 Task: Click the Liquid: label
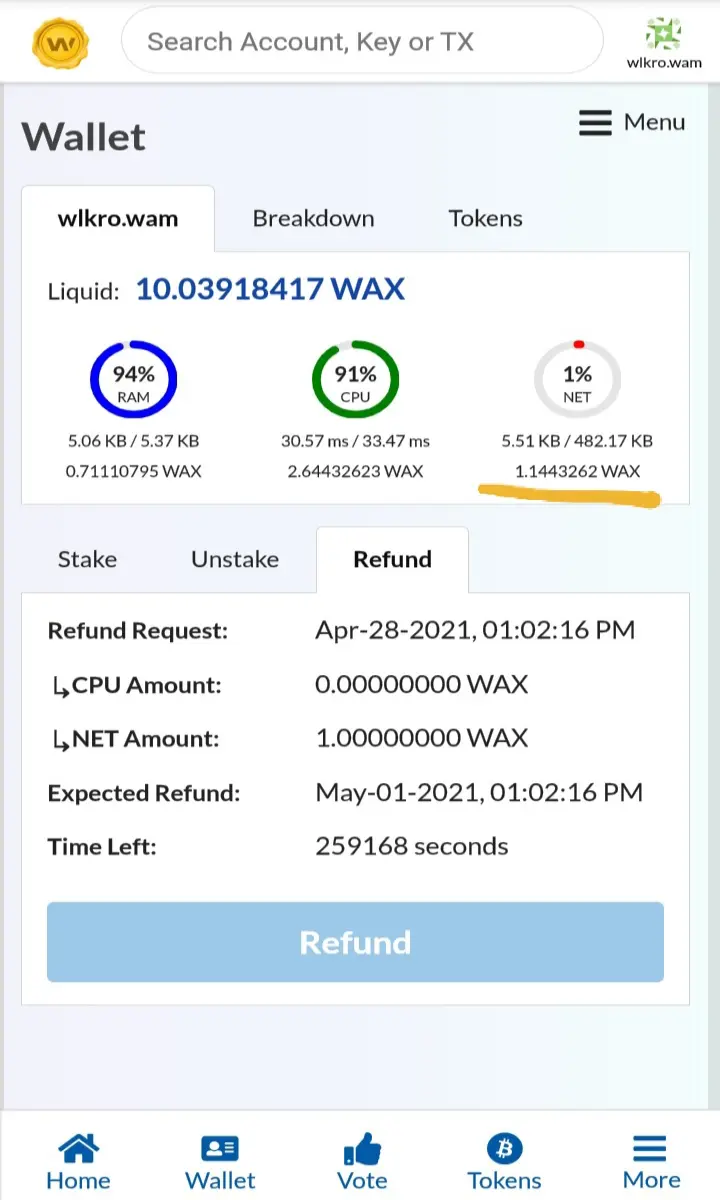(x=84, y=292)
